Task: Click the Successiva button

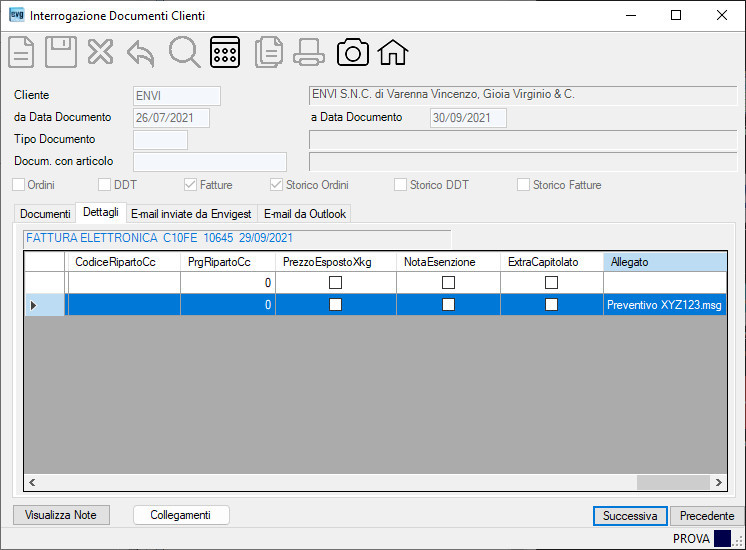Action: (x=630, y=516)
